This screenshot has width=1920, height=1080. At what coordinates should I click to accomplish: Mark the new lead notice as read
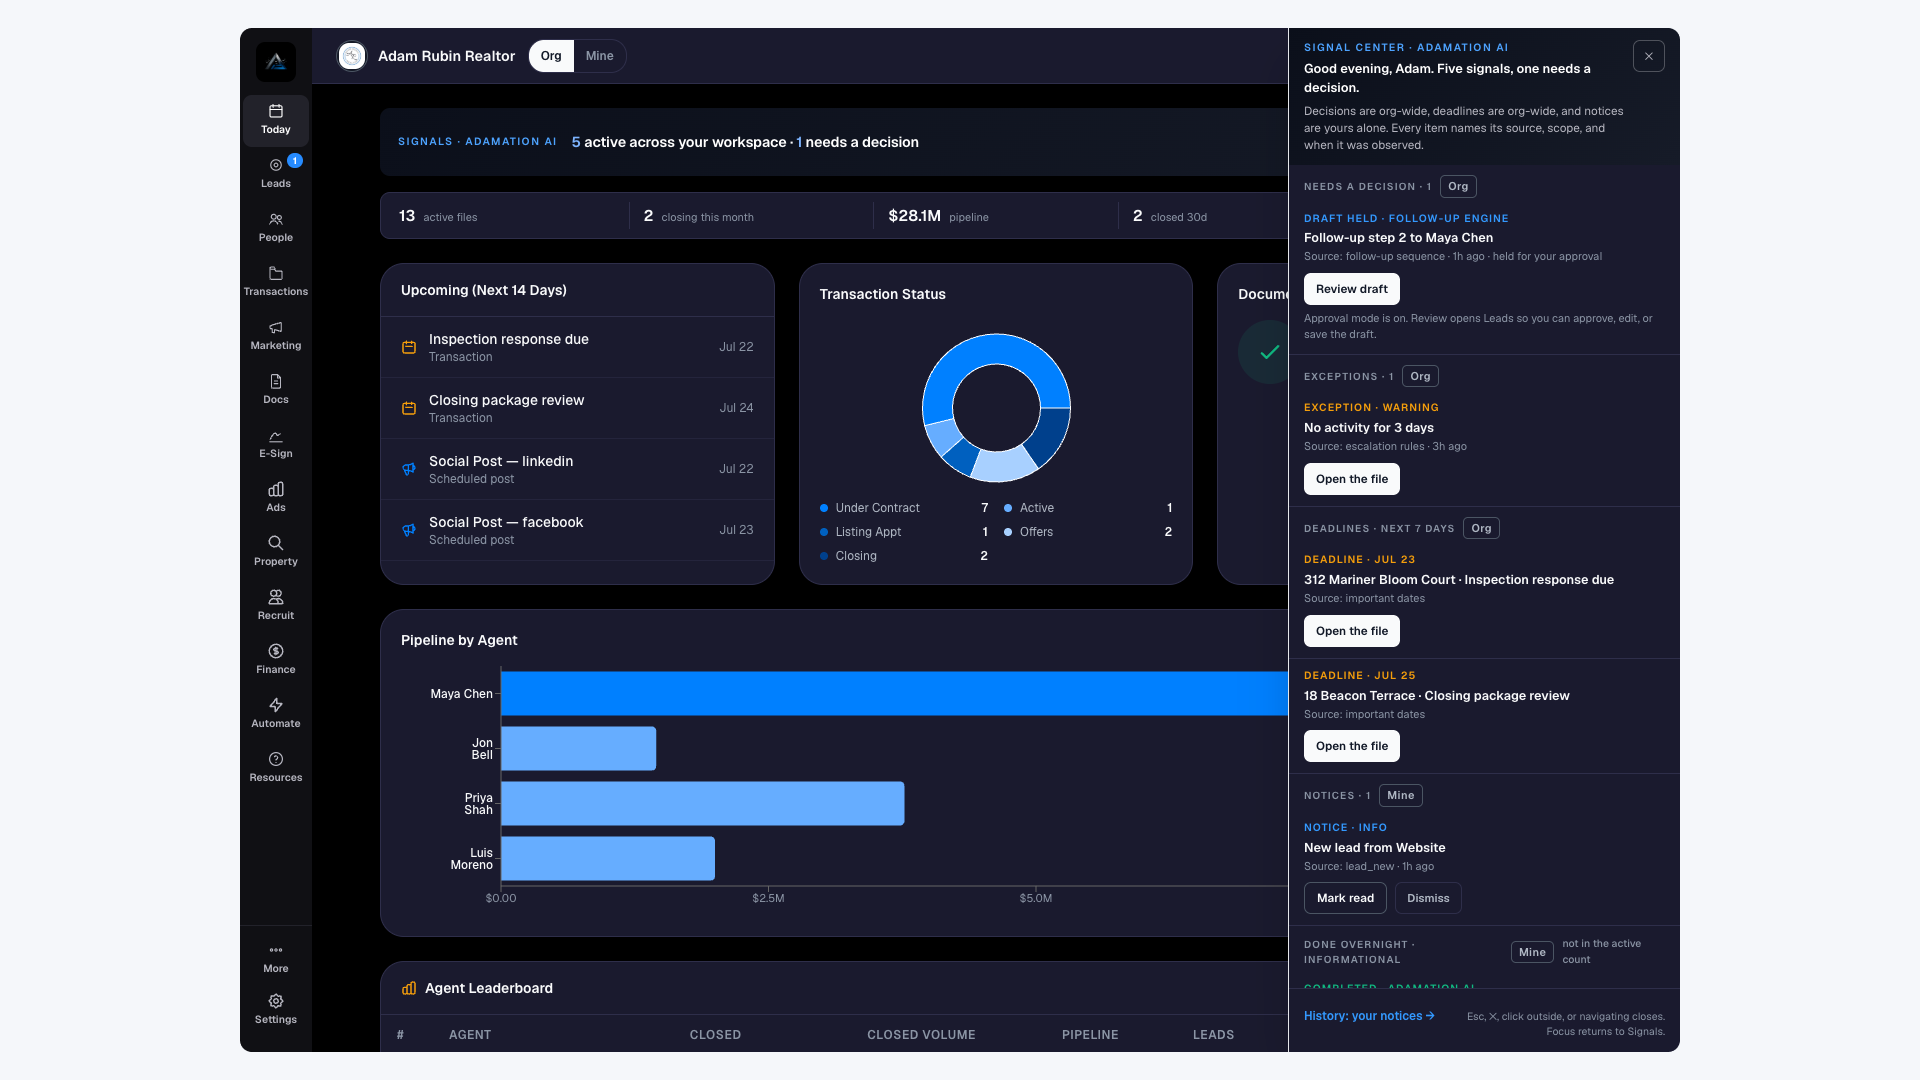(1345, 898)
